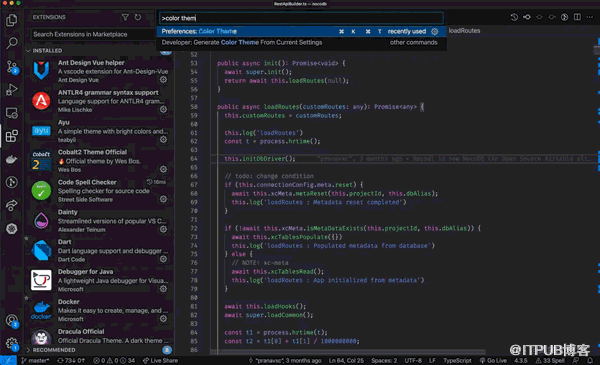Open problems count in status bar

[114, 360]
